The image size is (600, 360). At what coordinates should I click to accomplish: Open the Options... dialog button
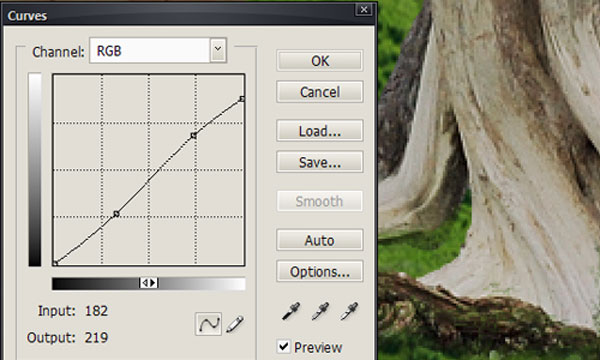[320, 272]
